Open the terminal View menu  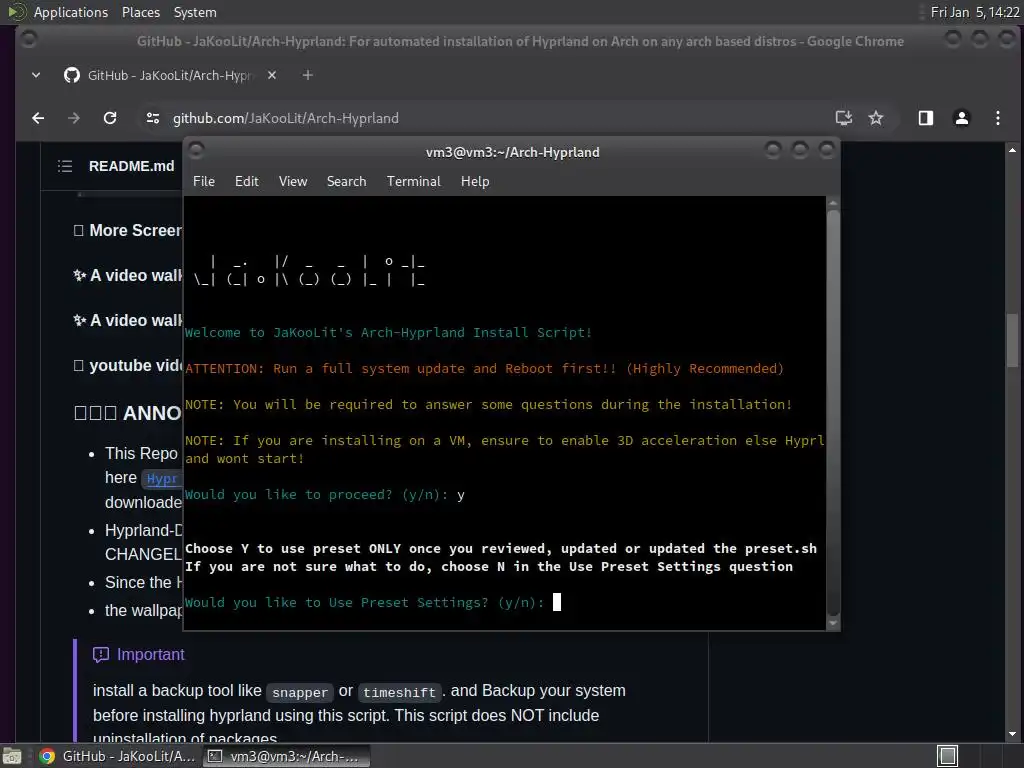(293, 182)
